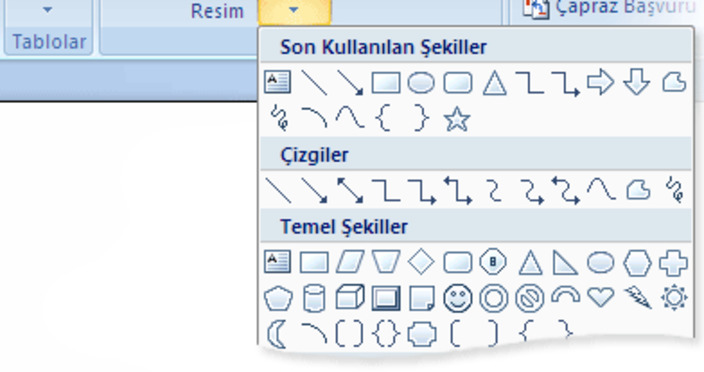
Task: Pick the double-arrow line in Çizgiler
Action: click(350, 191)
